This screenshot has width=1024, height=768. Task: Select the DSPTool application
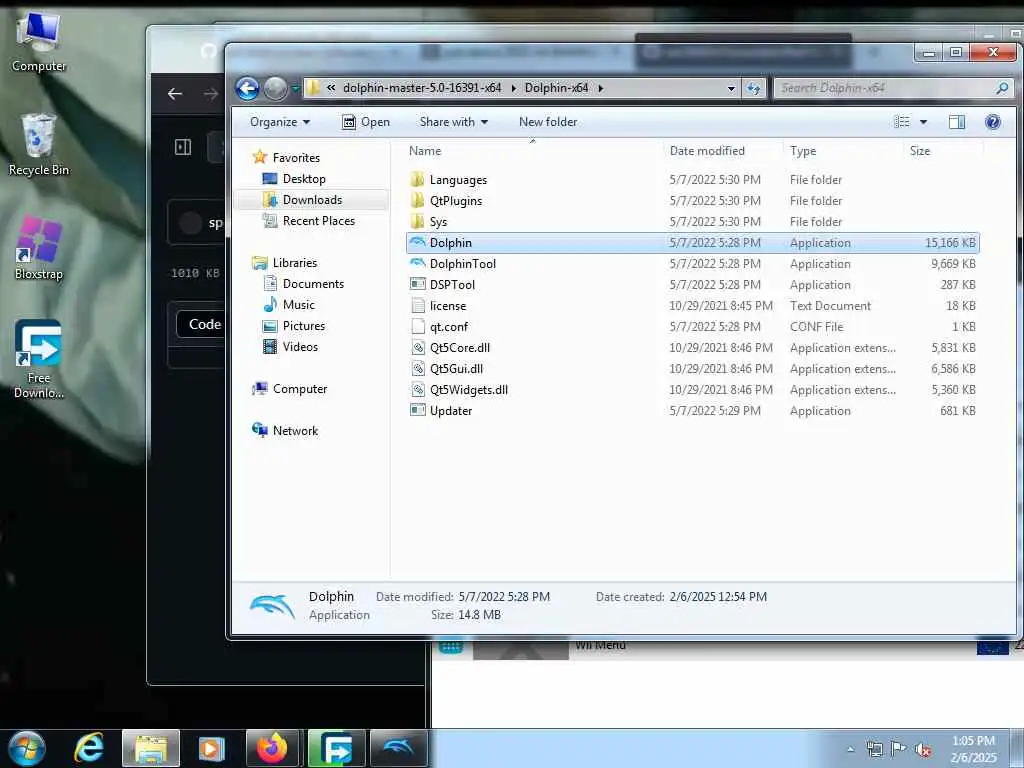coord(452,285)
